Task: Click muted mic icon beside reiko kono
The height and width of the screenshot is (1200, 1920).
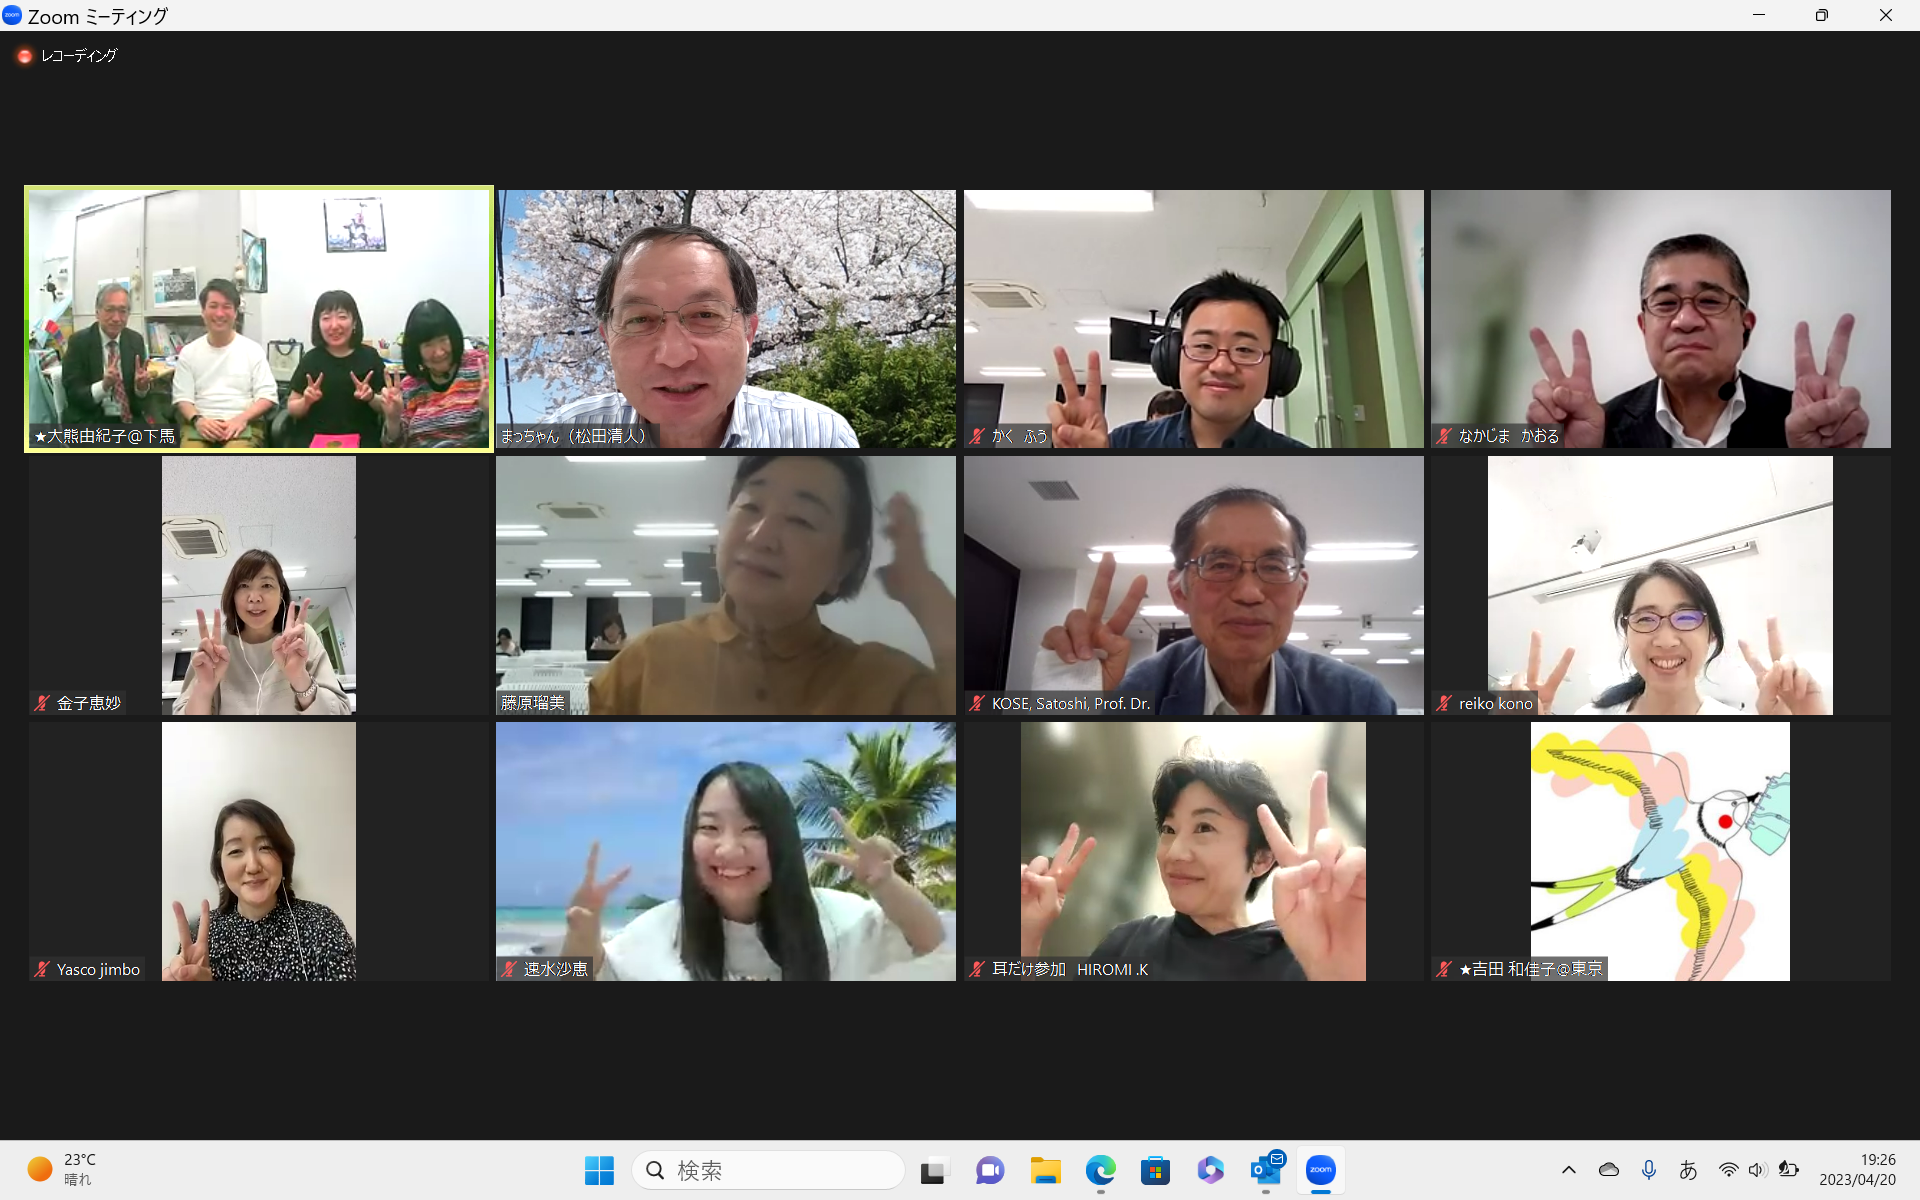Action: click(x=1445, y=703)
